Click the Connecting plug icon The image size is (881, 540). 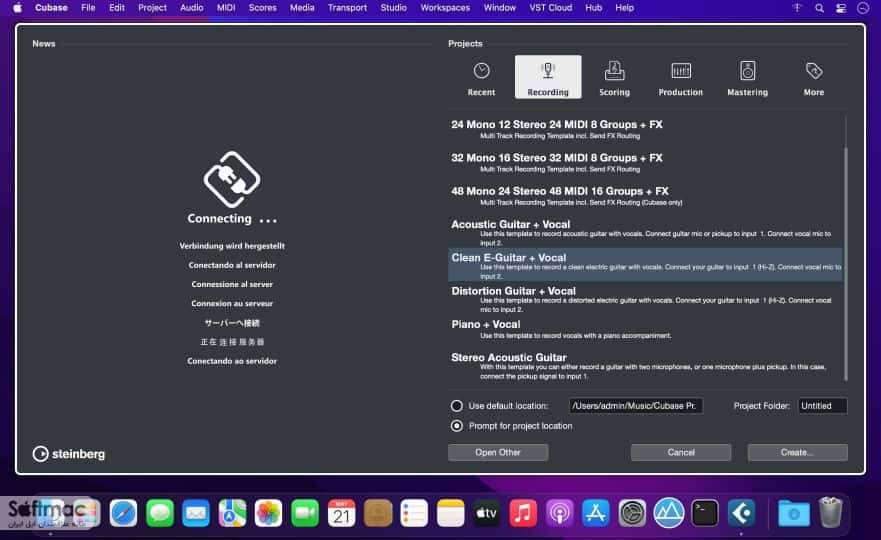tap(231, 179)
